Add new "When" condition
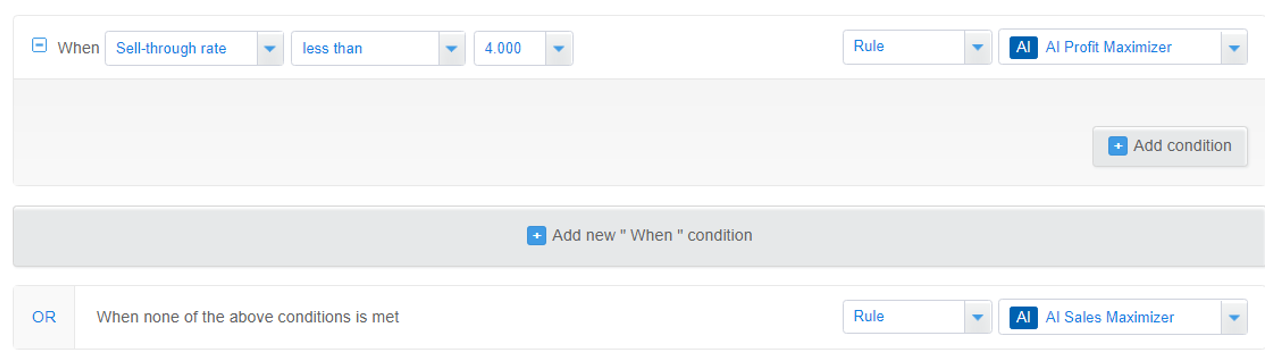The height and width of the screenshot is (362, 1281). (640, 236)
